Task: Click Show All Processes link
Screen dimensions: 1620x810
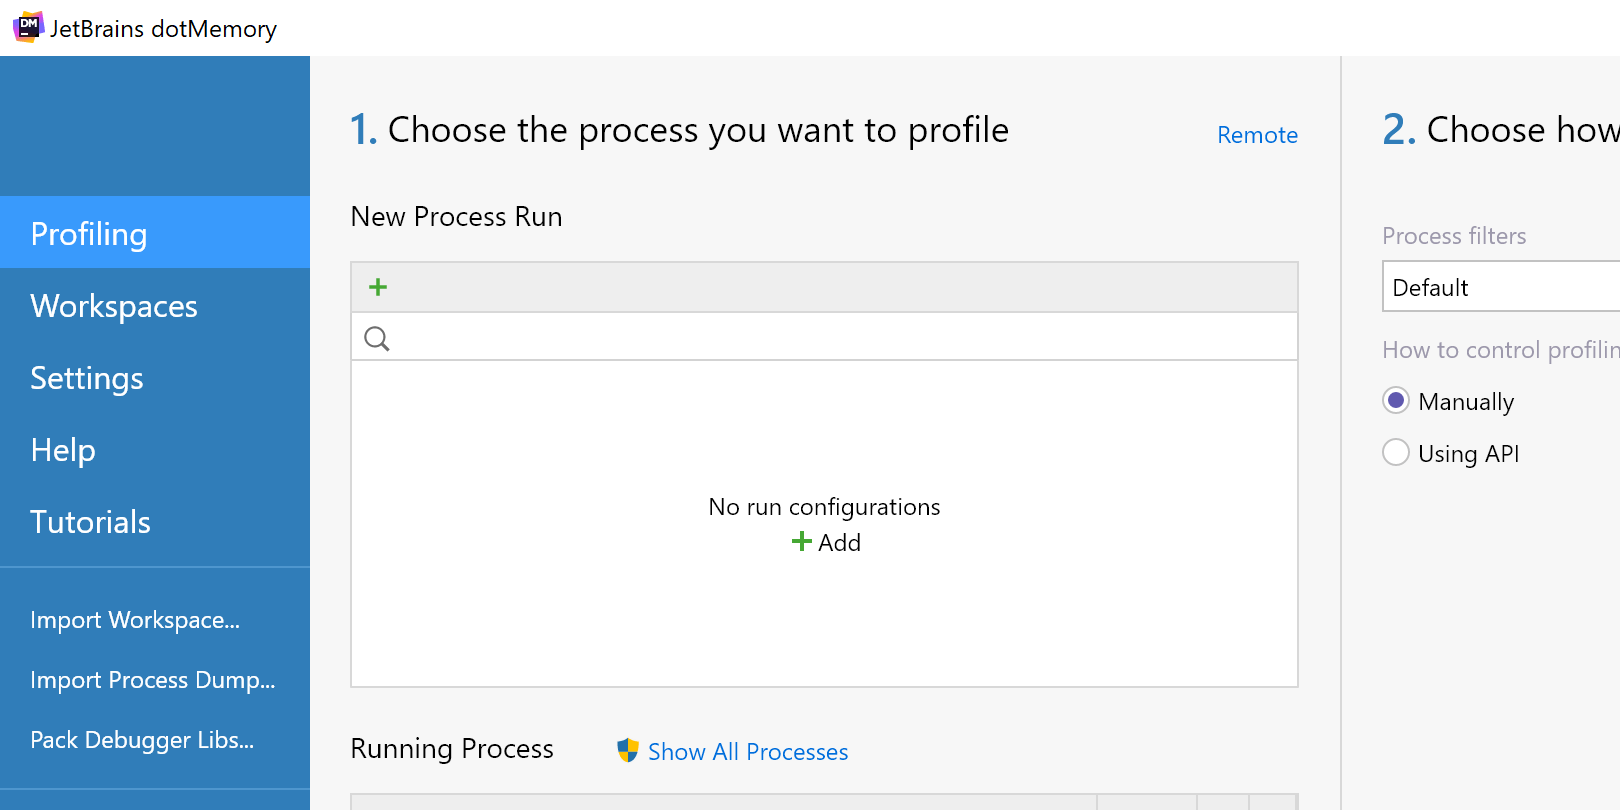Action: pos(748,752)
